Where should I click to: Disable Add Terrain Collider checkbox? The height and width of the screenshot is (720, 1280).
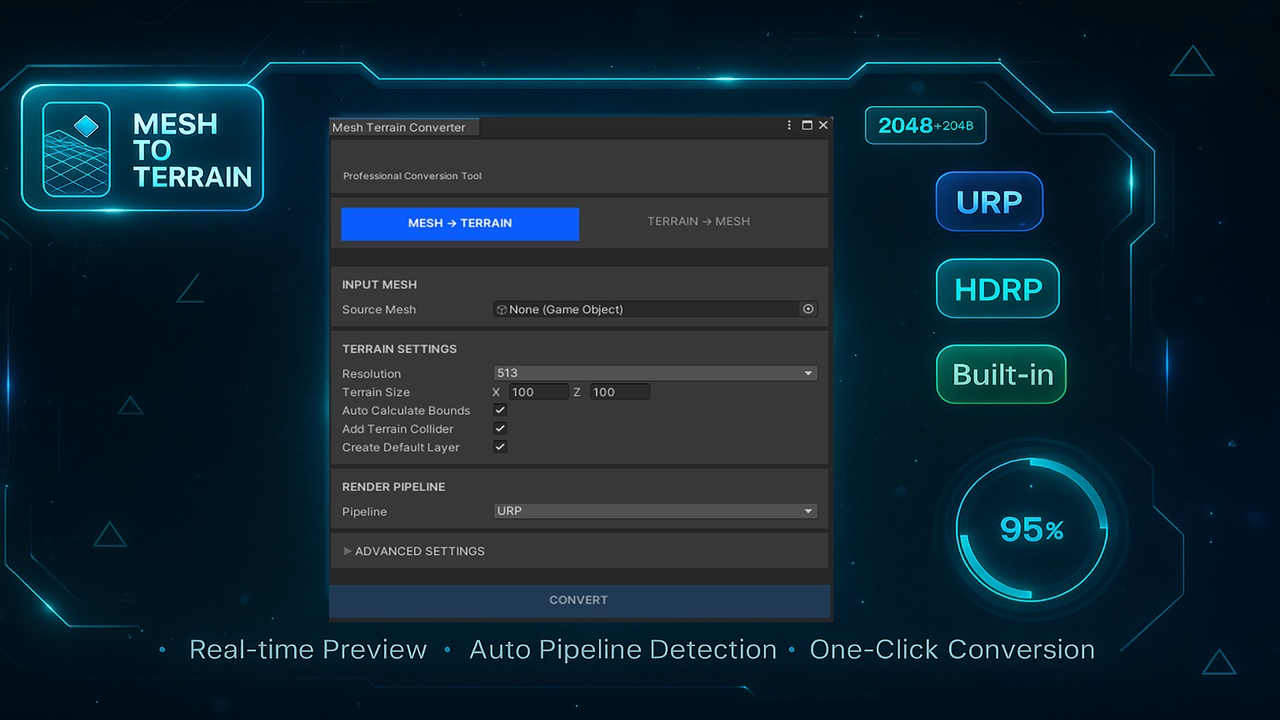[x=500, y=428]
